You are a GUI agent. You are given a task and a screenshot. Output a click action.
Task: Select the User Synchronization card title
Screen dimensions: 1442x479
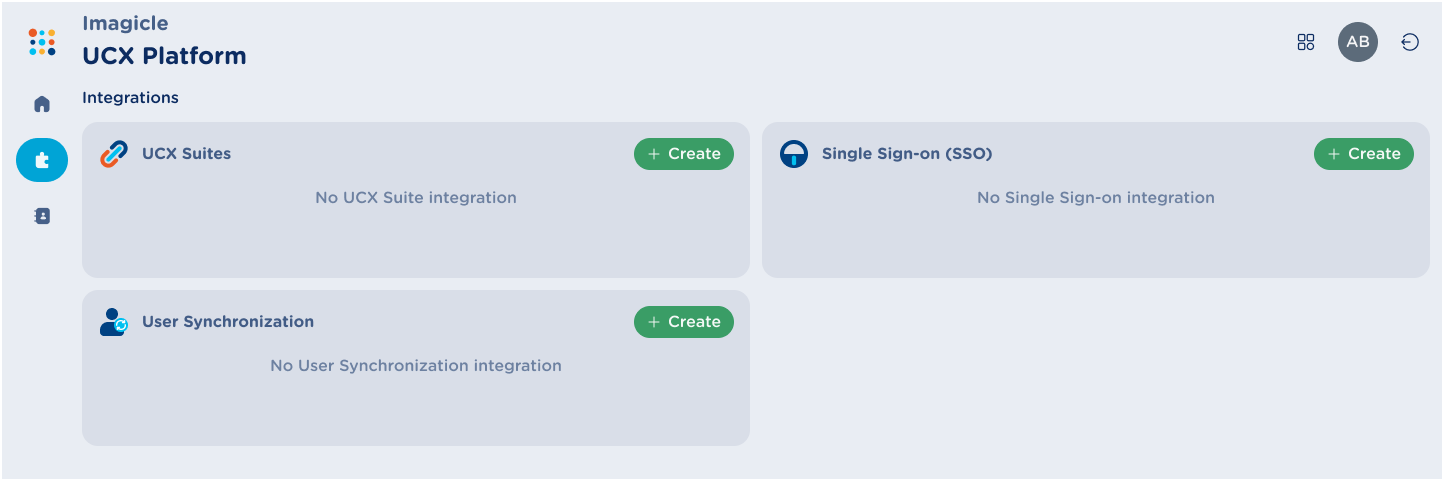click(x=228, y=322)
